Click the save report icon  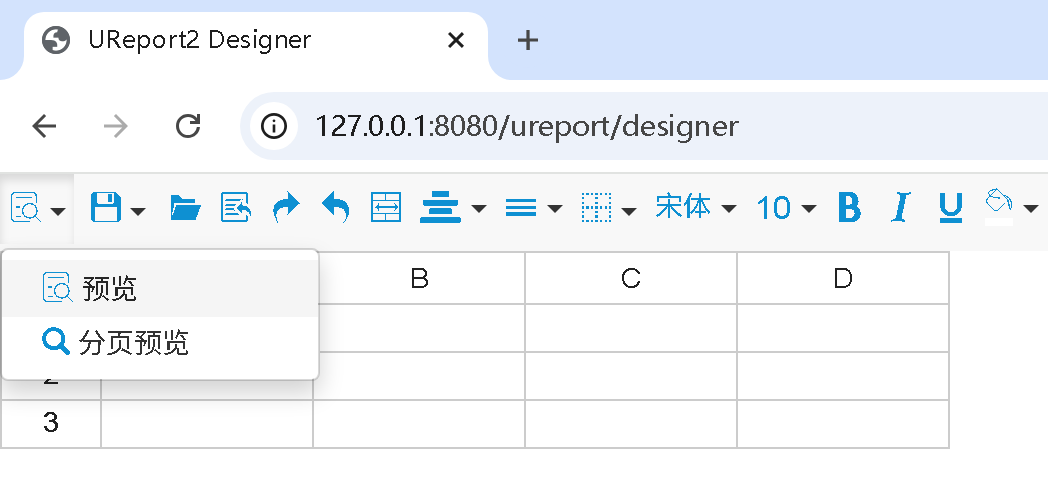coord(106,208)
